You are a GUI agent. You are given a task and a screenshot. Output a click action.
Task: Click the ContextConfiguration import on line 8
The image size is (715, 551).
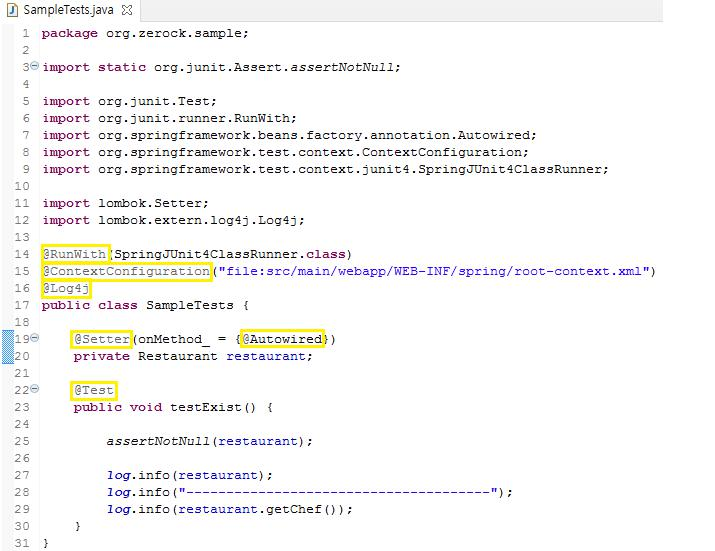click(x=285, y=152)
